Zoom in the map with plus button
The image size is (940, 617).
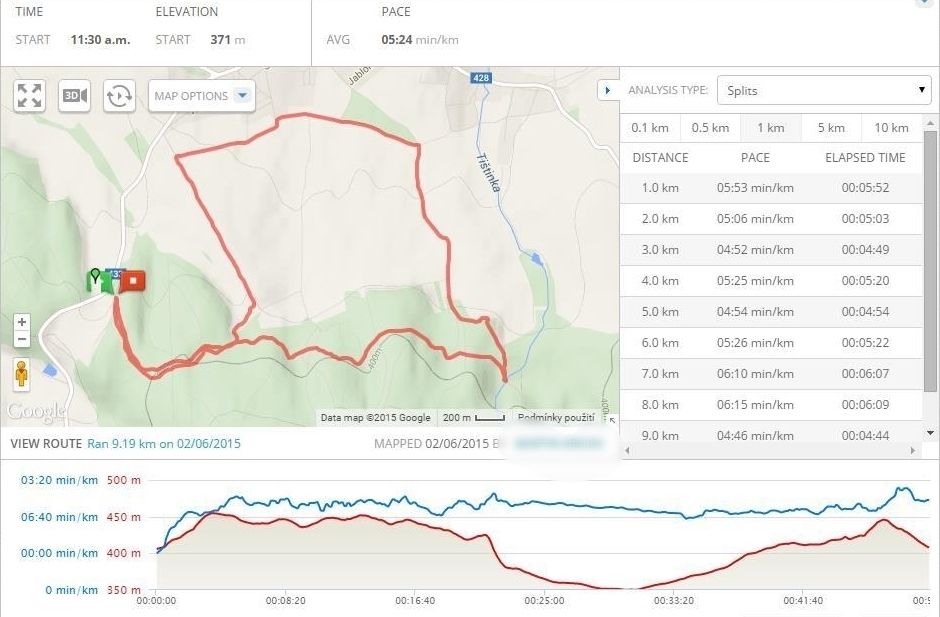[22, 323]
